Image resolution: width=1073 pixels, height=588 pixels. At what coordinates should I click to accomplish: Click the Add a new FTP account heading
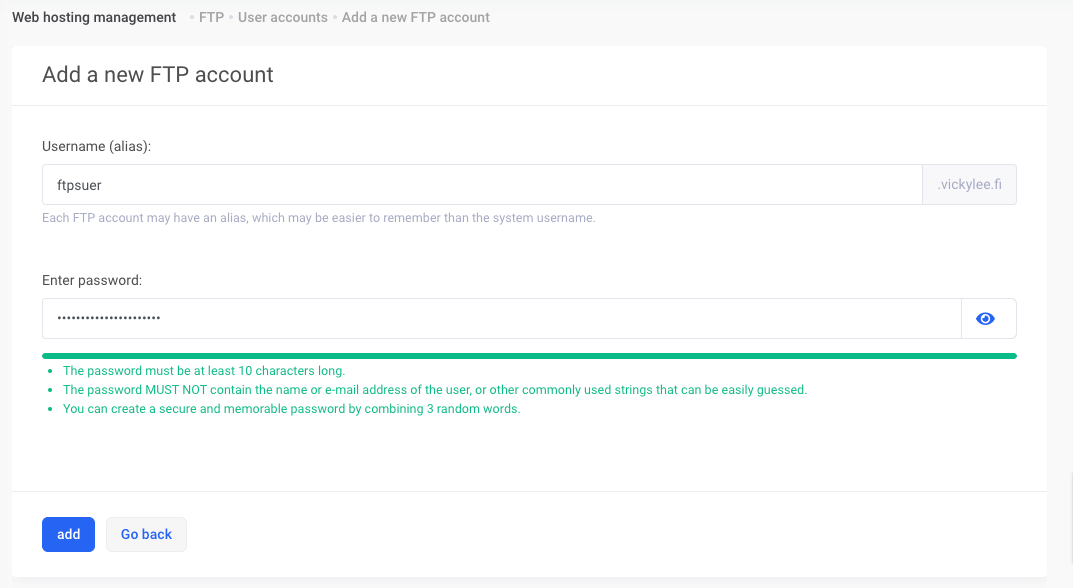(158, 75)
